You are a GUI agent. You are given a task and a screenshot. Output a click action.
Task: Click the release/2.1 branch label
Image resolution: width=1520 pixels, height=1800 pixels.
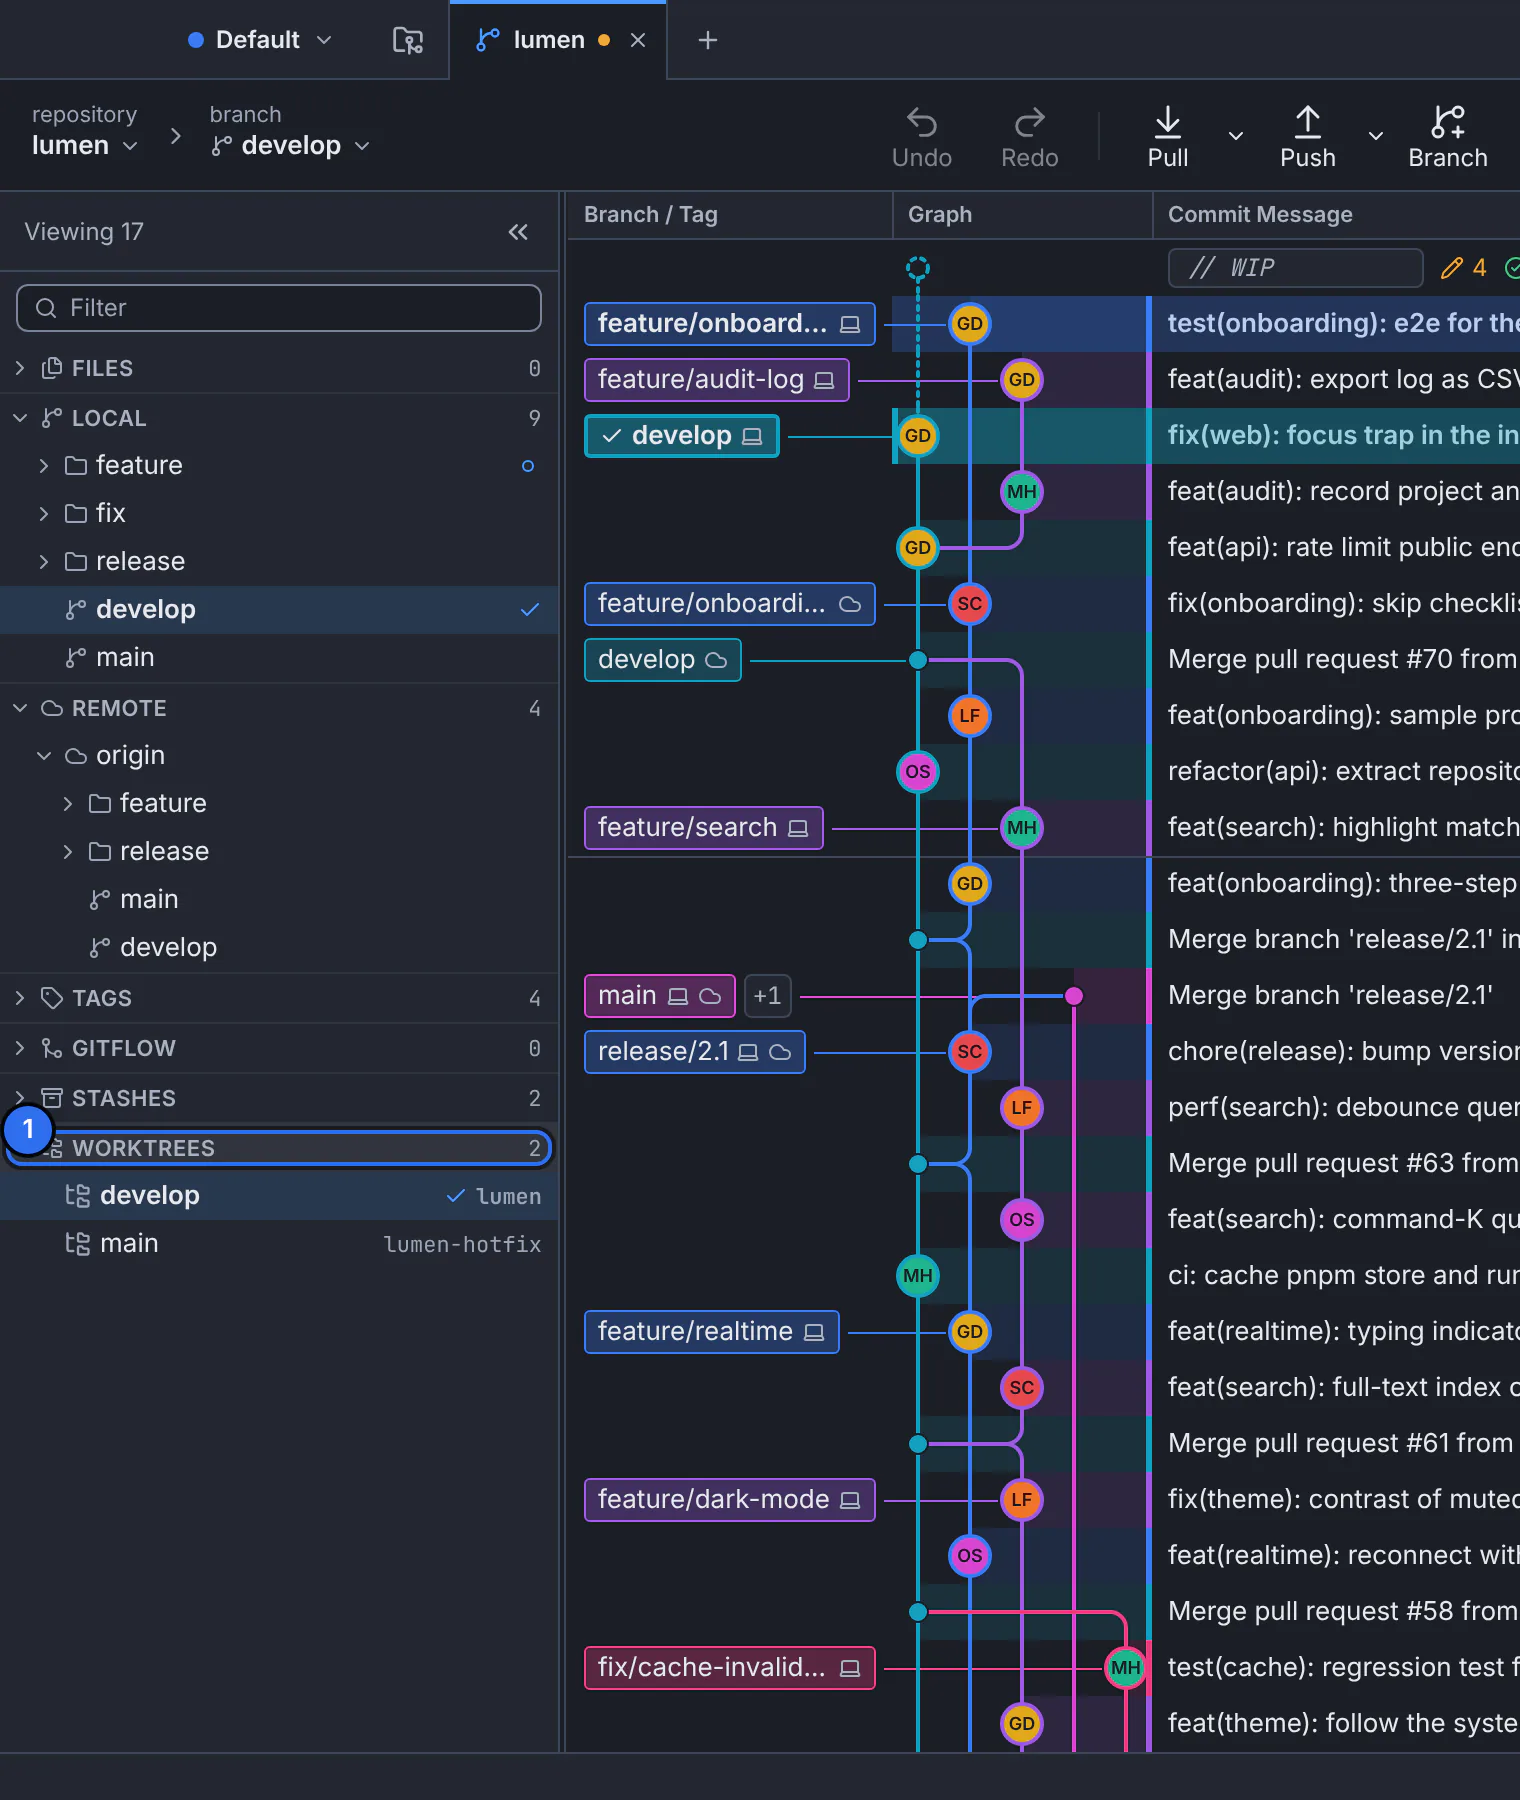coord(694,1052)
